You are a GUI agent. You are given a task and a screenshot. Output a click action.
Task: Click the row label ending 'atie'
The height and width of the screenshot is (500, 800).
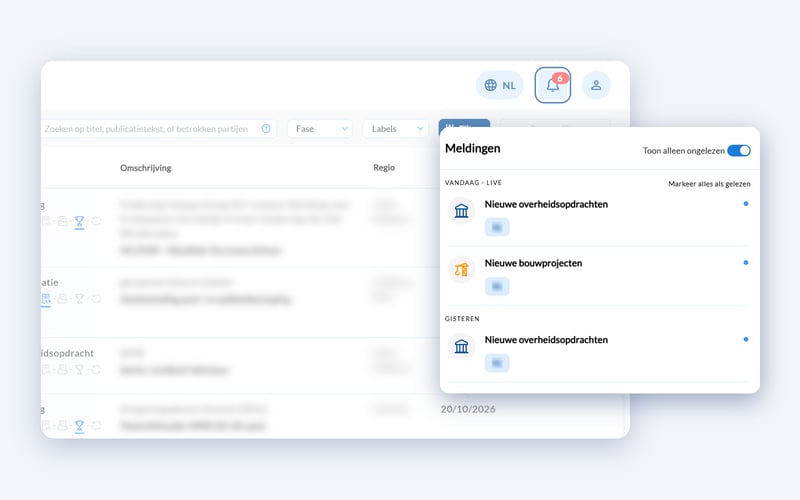[x=49, y=282]
